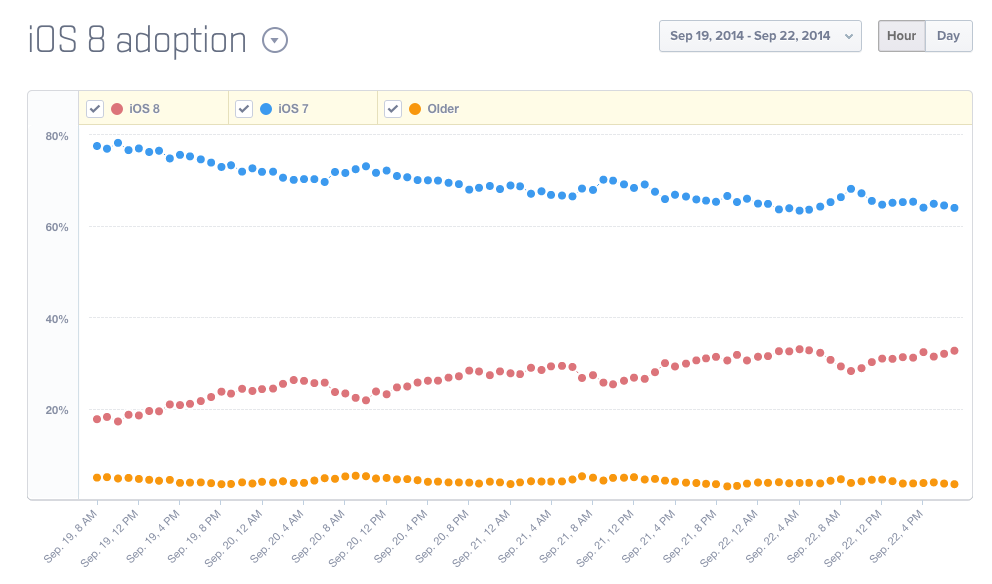This screenshot has height=584, width=992.
Task: Click the orange Older legend dot
Action: click(415, 109)
